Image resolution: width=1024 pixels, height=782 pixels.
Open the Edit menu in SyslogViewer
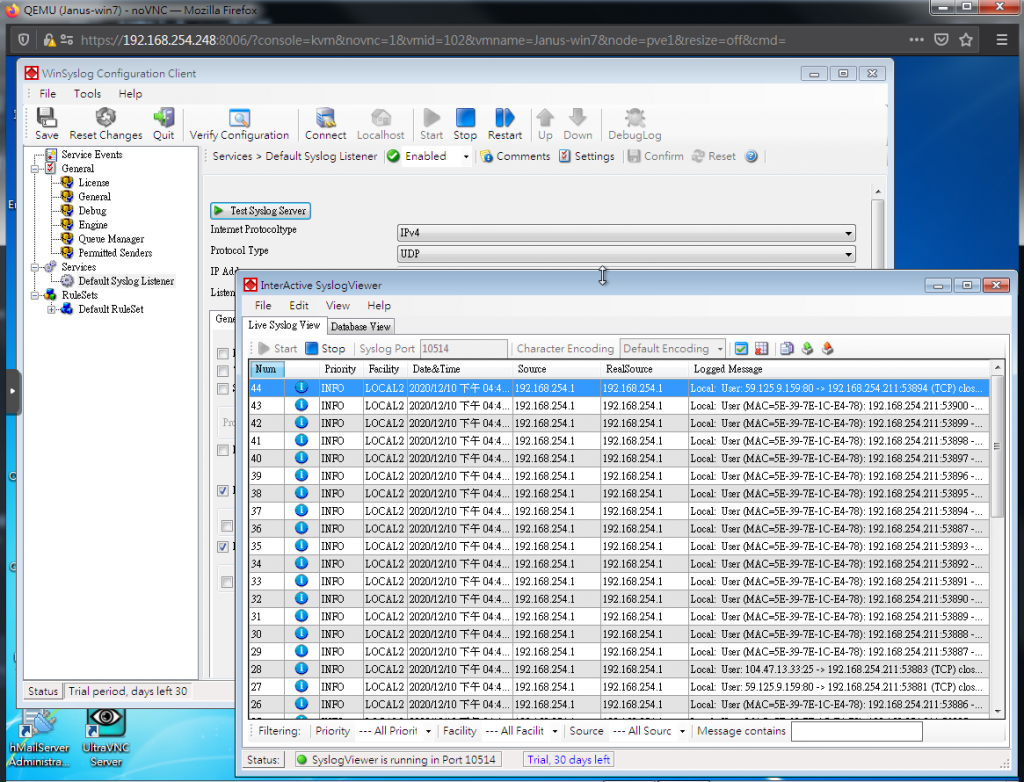298,305
